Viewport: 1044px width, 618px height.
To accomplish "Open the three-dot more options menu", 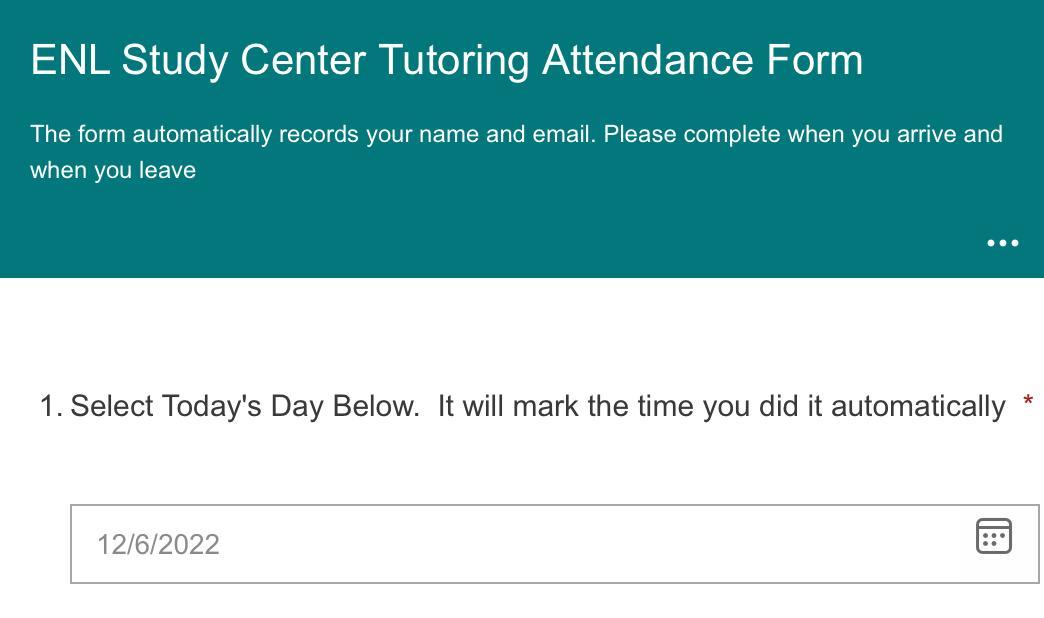I will point(1002,243).
